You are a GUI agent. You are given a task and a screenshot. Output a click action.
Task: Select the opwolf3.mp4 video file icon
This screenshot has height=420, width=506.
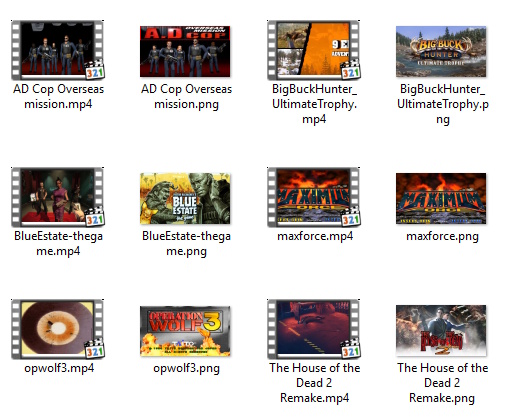tap(57, 329)
